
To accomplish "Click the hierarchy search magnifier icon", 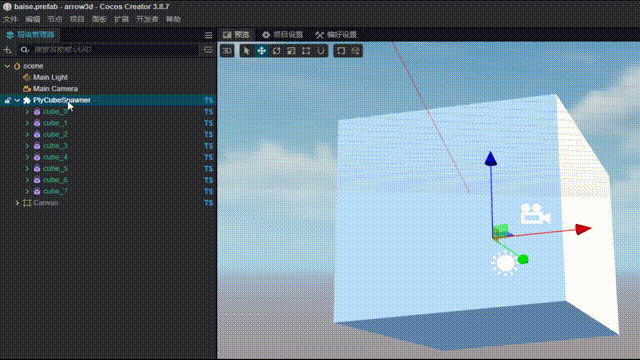I will coord(25,50).
